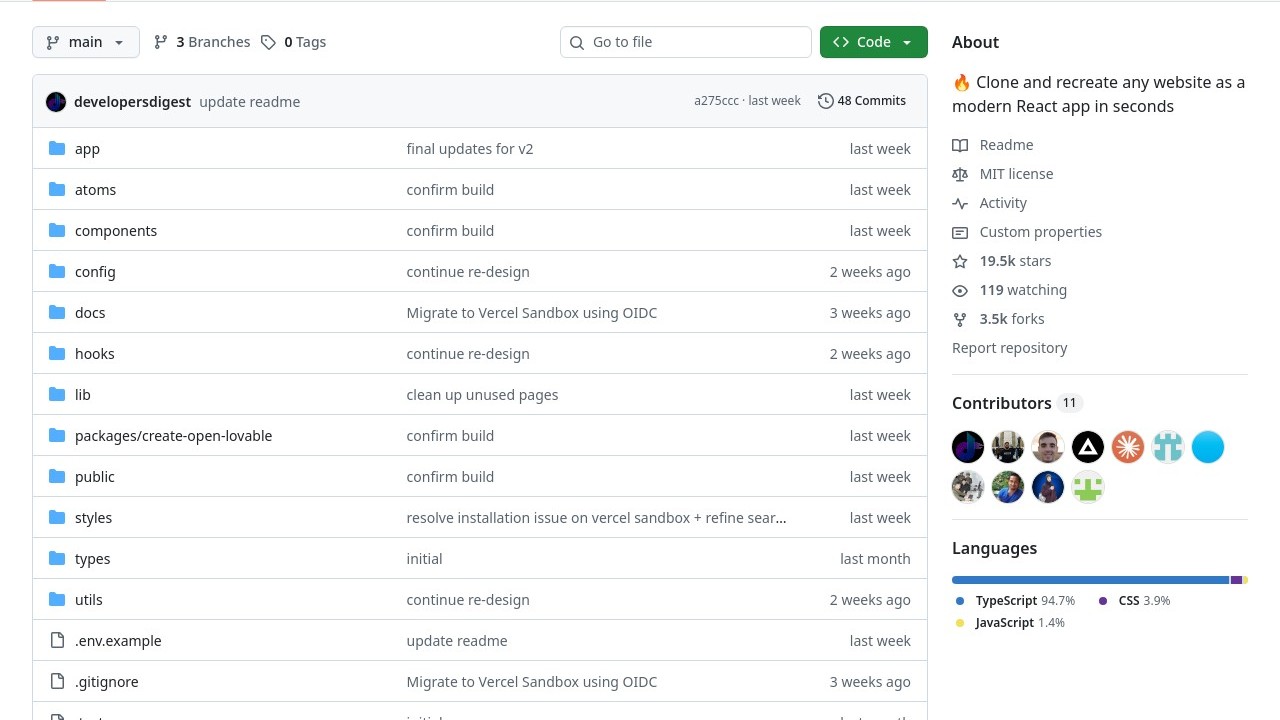This screenshot has width=1280, height=720.
Task: Click the eye icon beside 119 watching
Action: [960, 290]
